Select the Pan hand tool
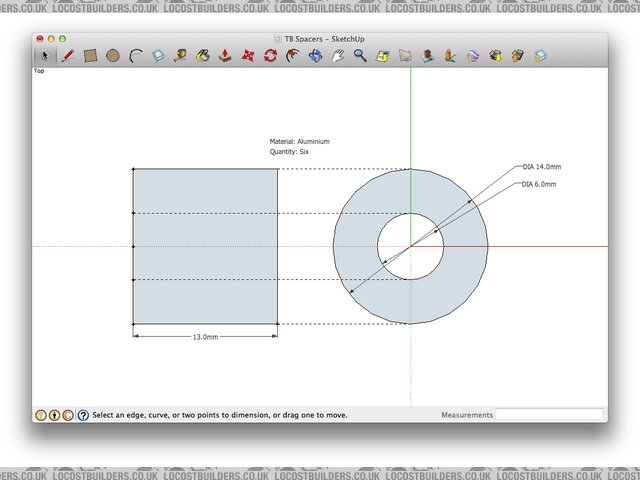640x480 pixels. point(338,56)
